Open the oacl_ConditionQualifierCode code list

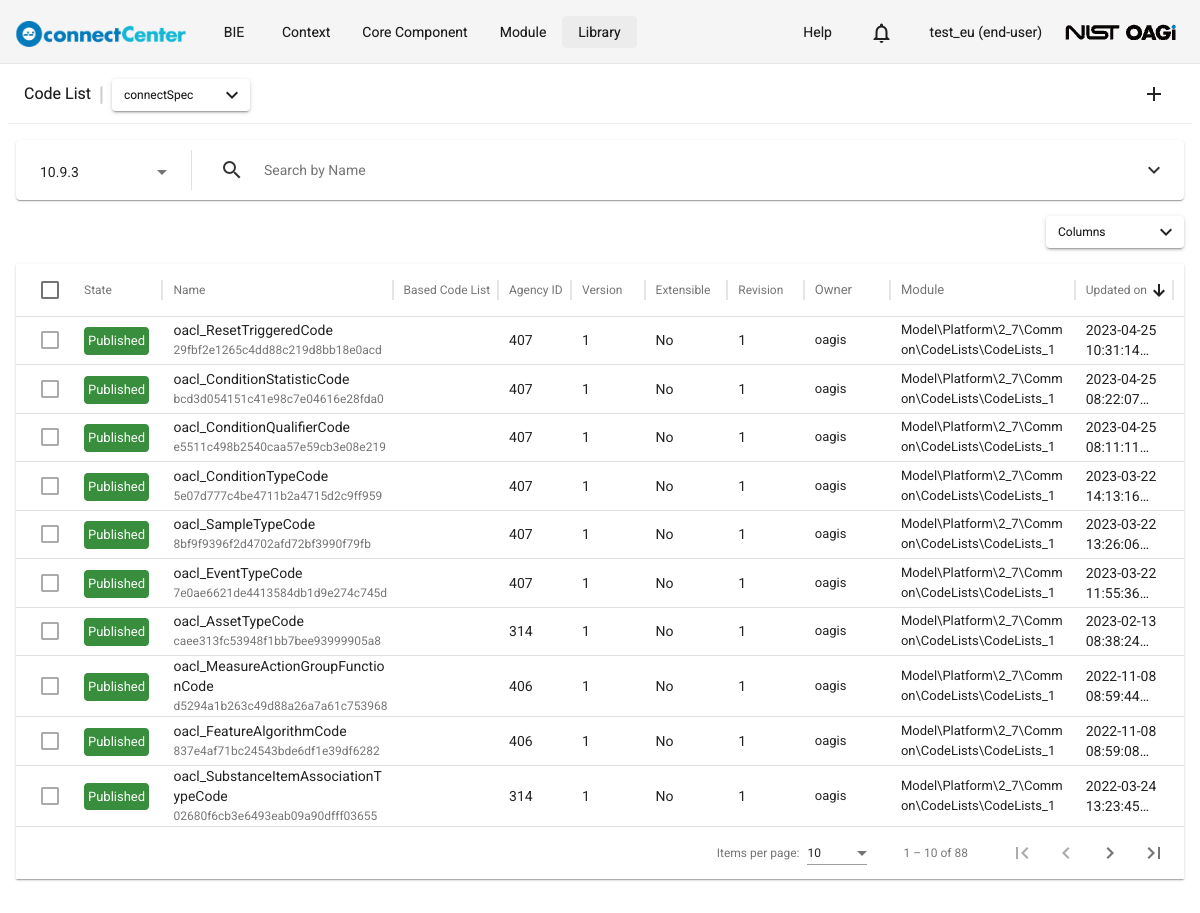pyautogui.click(x=262, y=428)
